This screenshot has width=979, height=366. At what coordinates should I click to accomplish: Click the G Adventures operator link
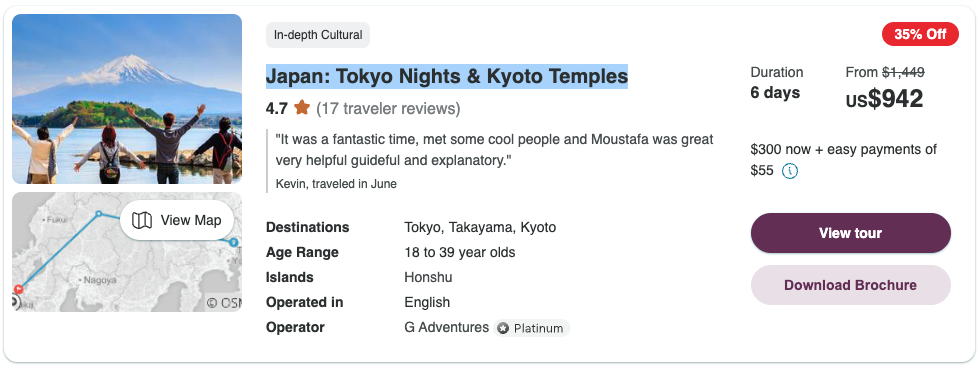(x=446, y=327)
